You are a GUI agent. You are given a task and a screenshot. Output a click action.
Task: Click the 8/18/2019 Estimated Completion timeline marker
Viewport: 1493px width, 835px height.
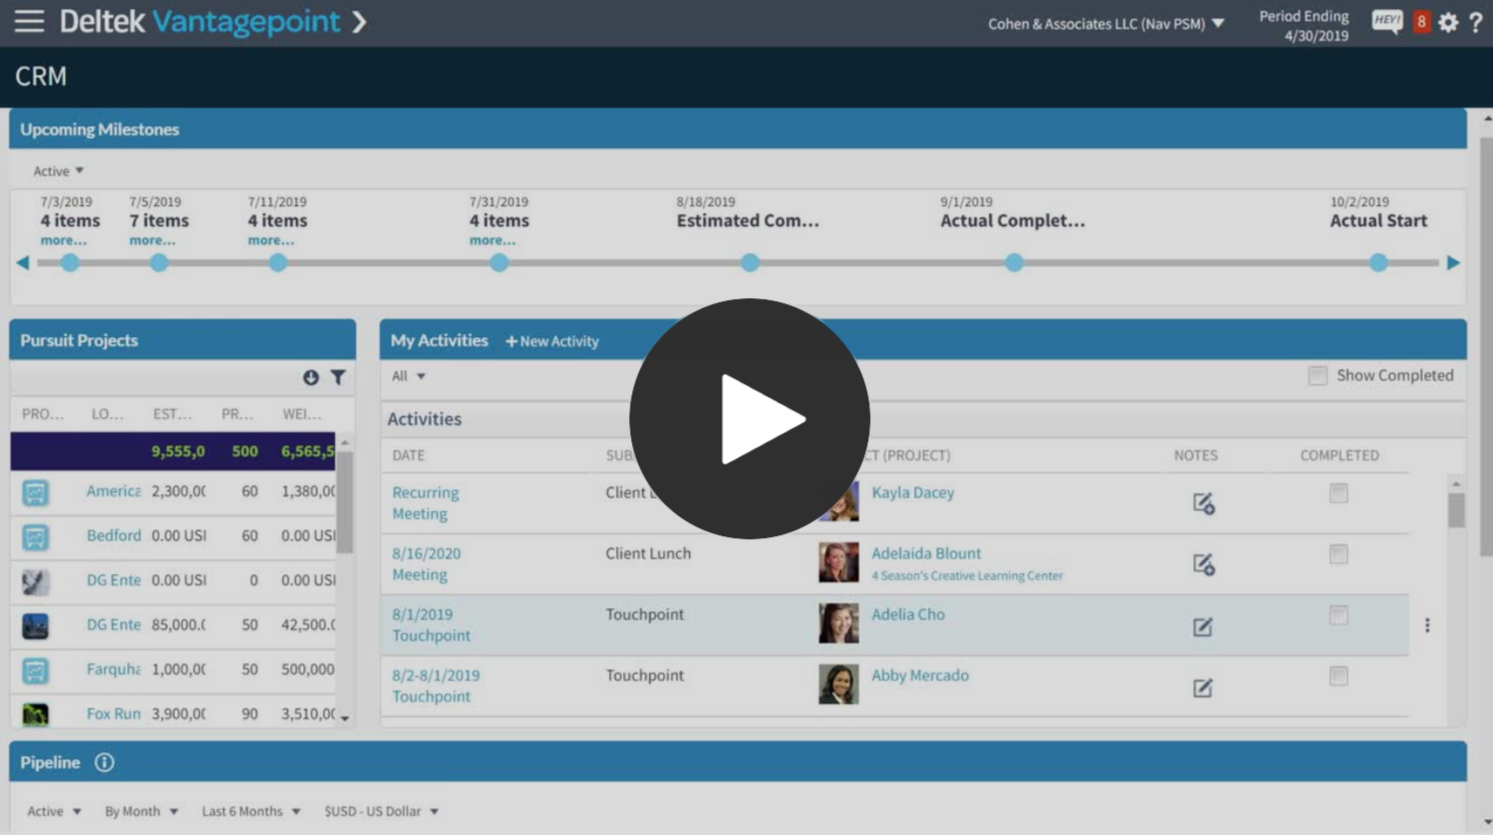750,263
